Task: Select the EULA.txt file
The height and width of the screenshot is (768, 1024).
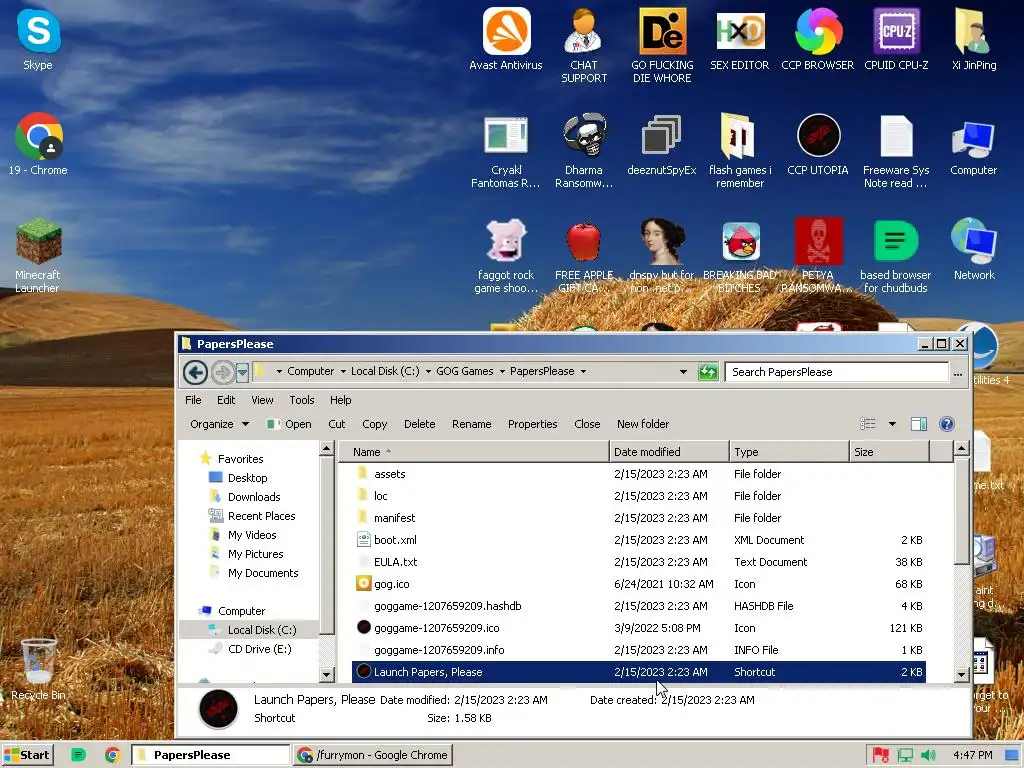Action: tap(639, 562)
